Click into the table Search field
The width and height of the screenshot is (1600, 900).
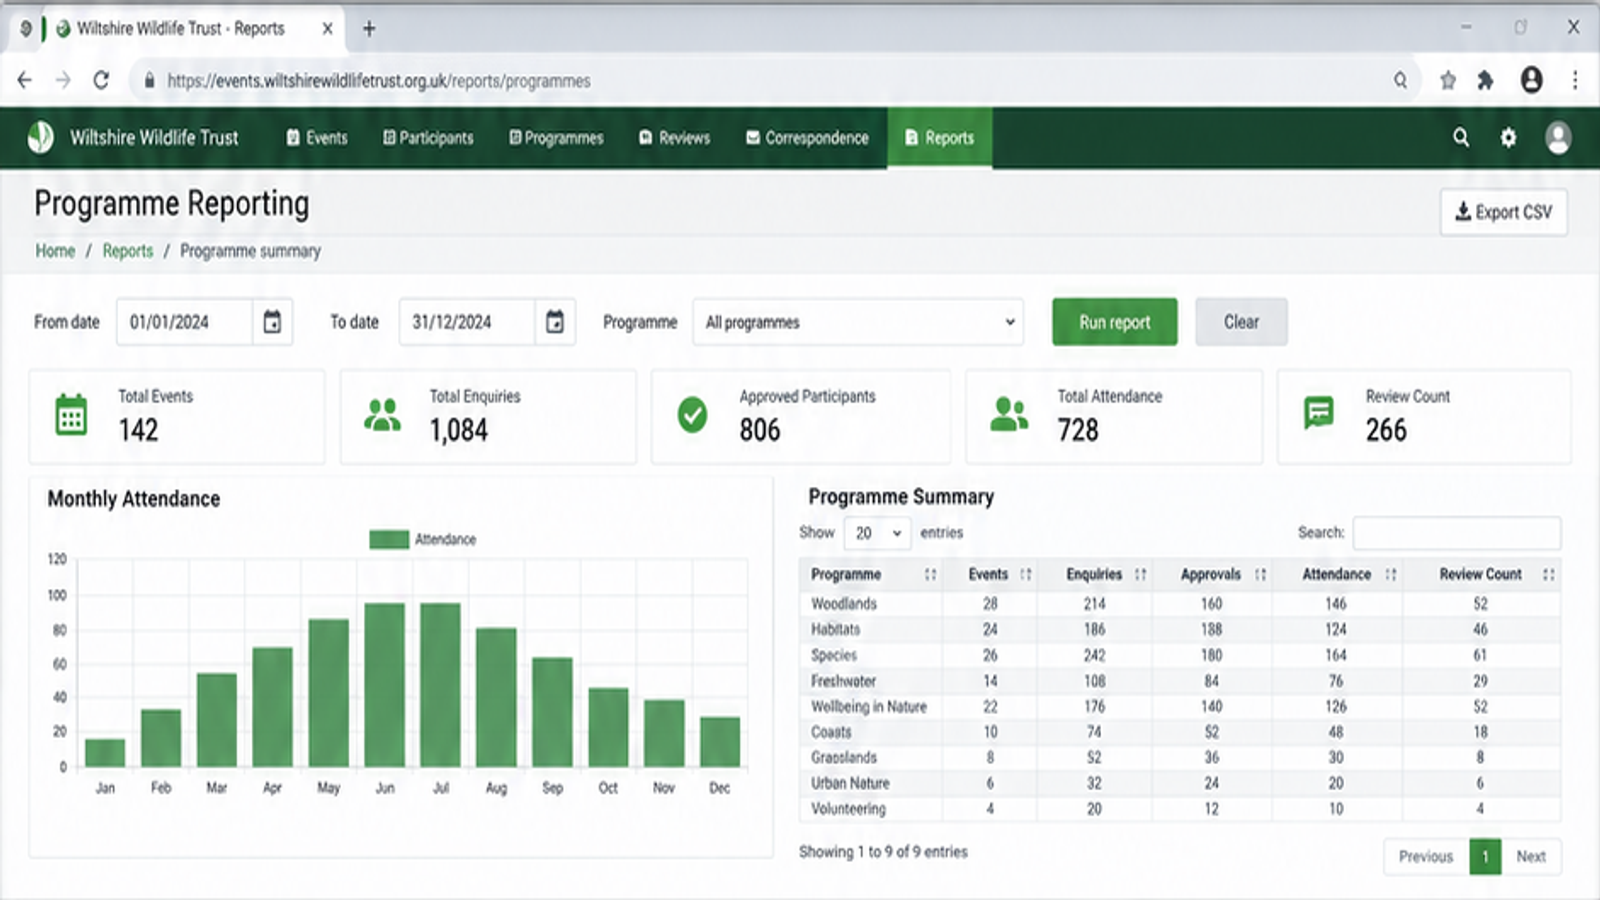1456,533
